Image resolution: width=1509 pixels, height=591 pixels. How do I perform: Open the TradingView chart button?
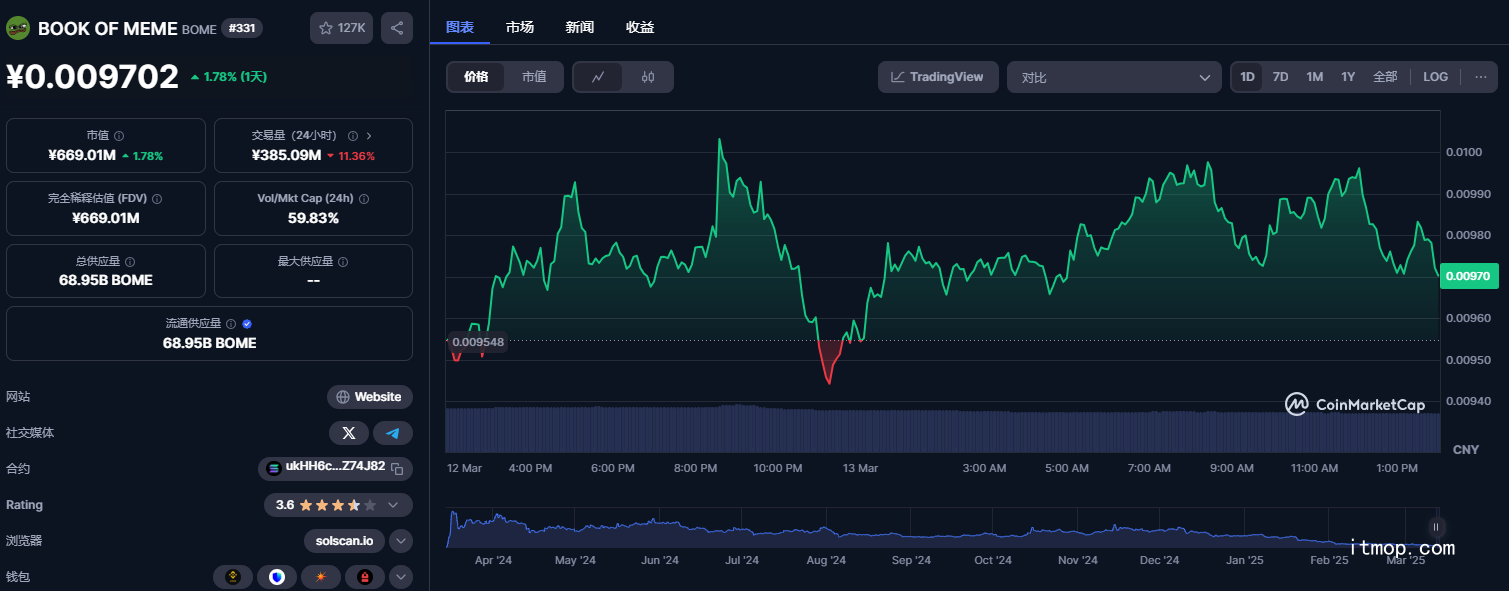click(938, 77)
